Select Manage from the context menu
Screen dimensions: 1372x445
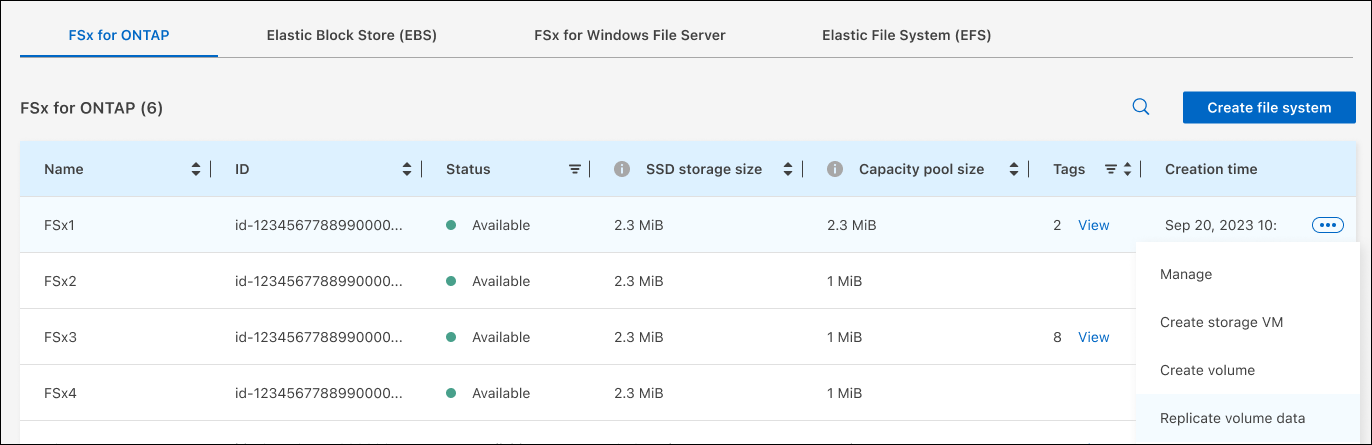point(1186,274)
